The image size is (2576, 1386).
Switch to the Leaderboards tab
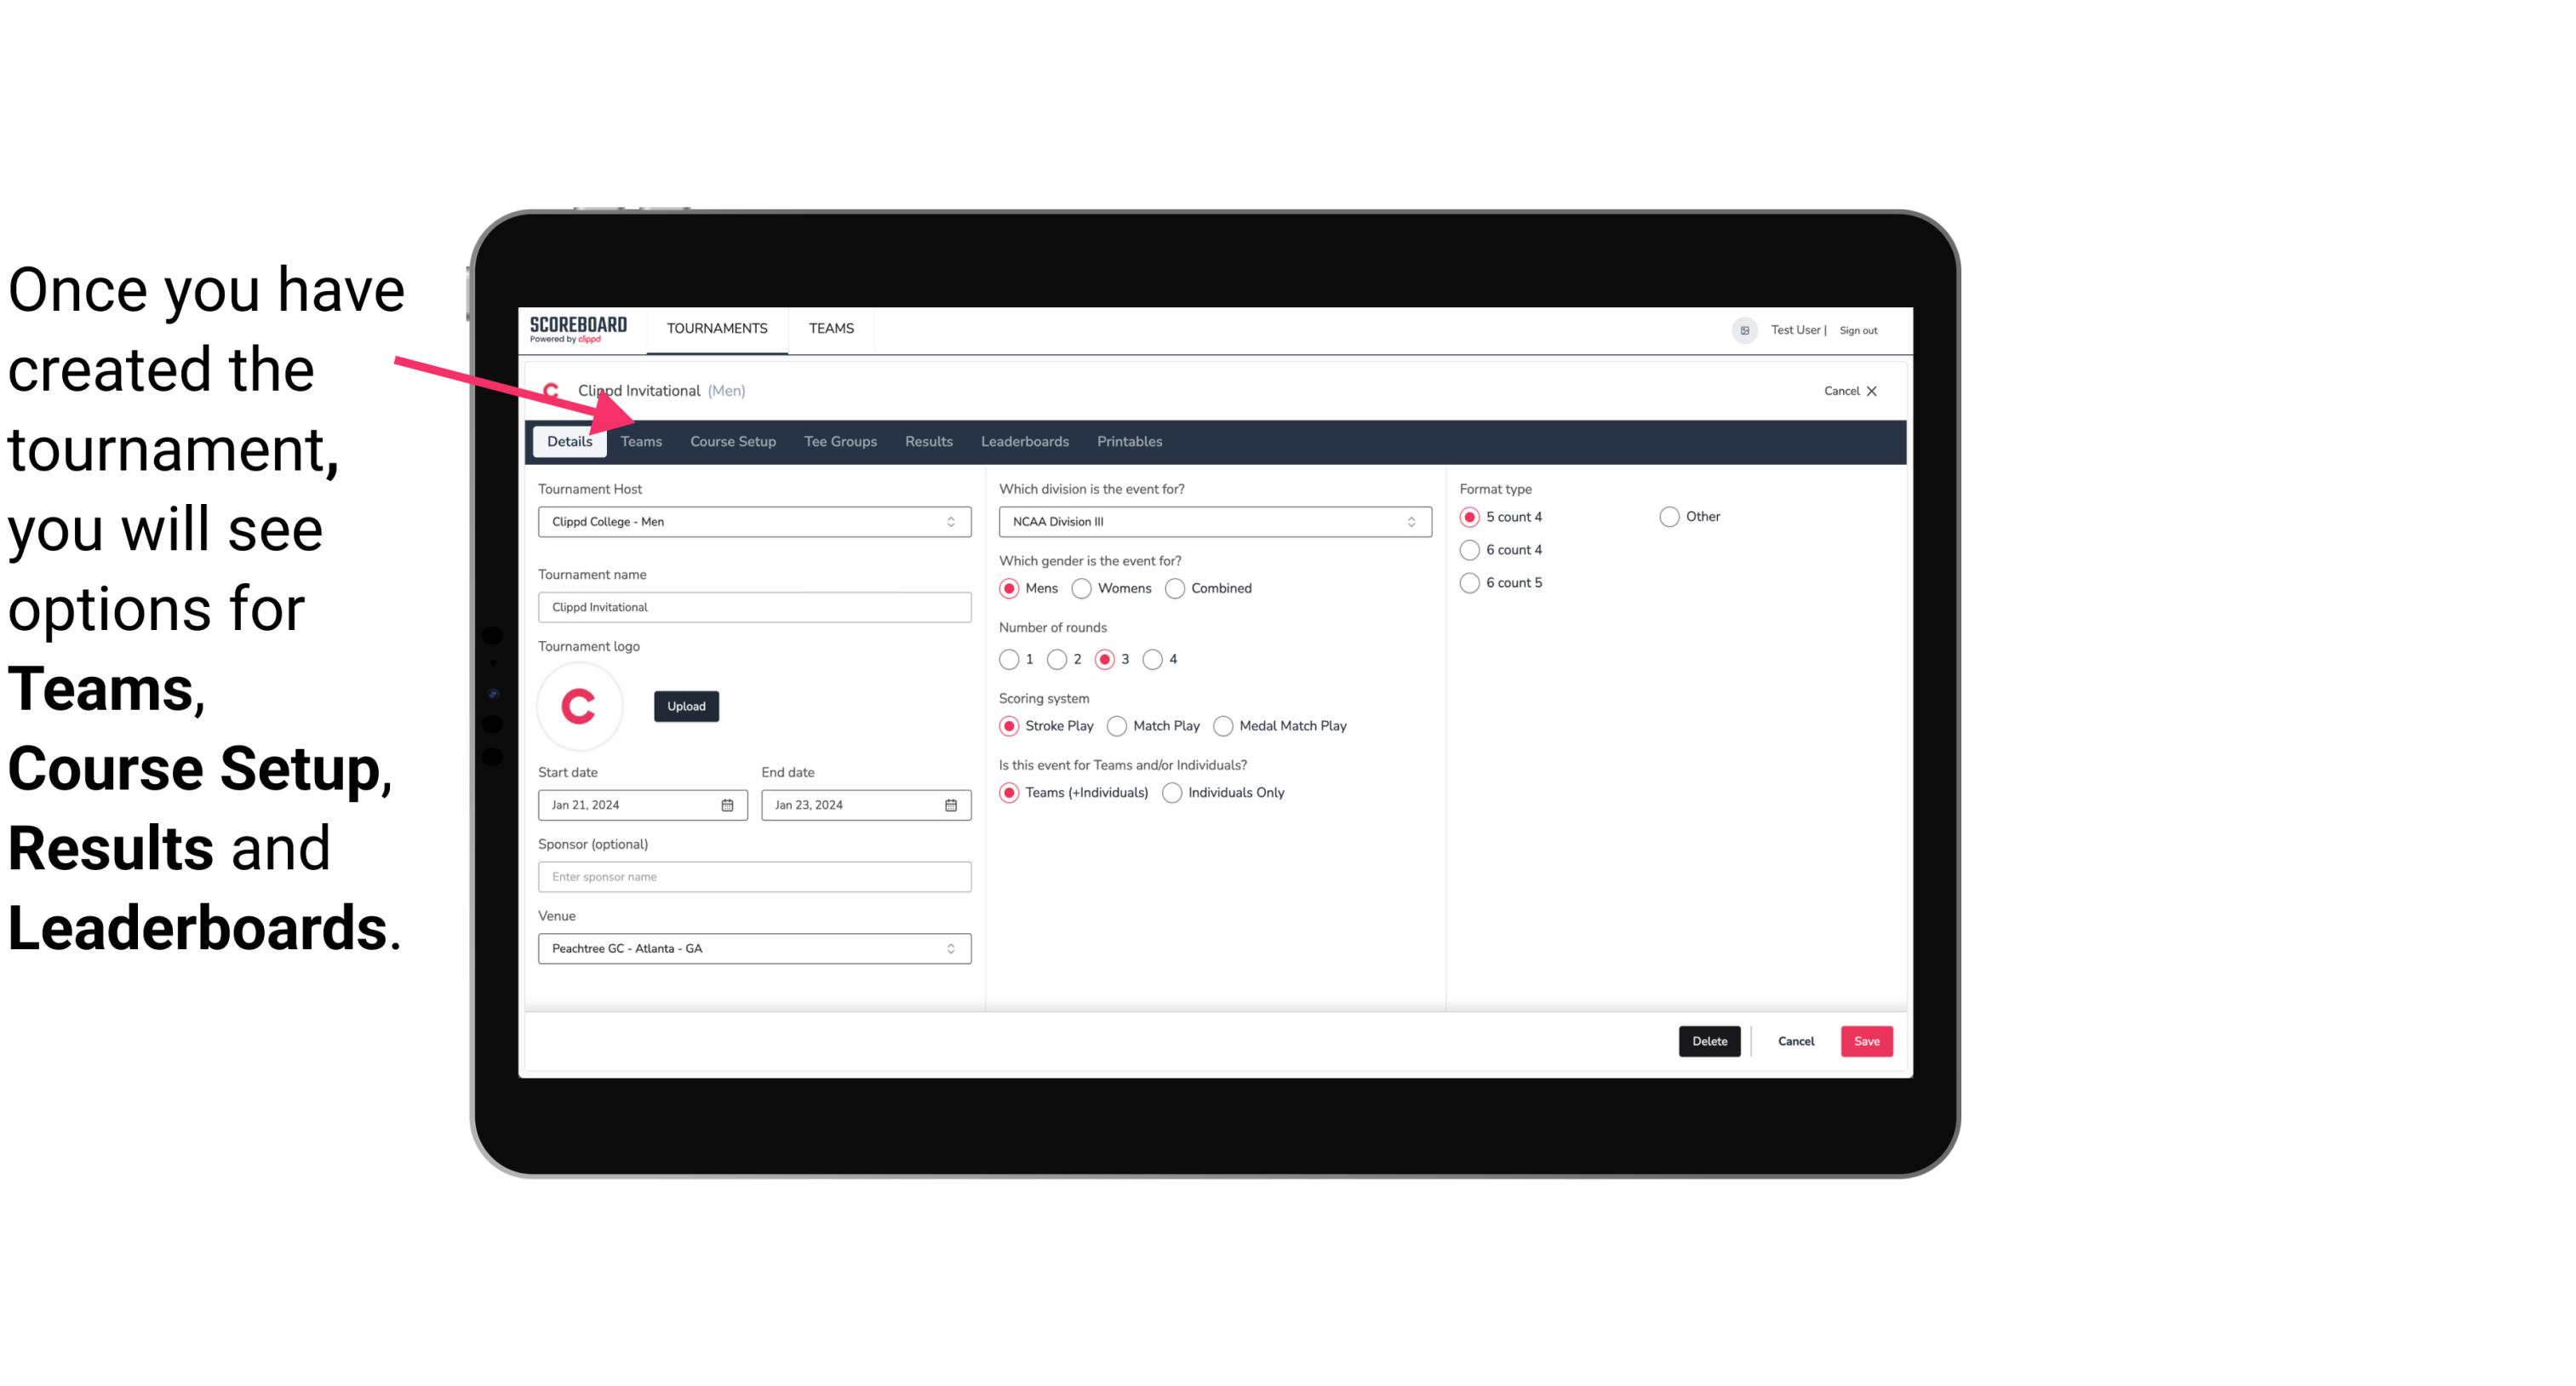coord(1025,440)
